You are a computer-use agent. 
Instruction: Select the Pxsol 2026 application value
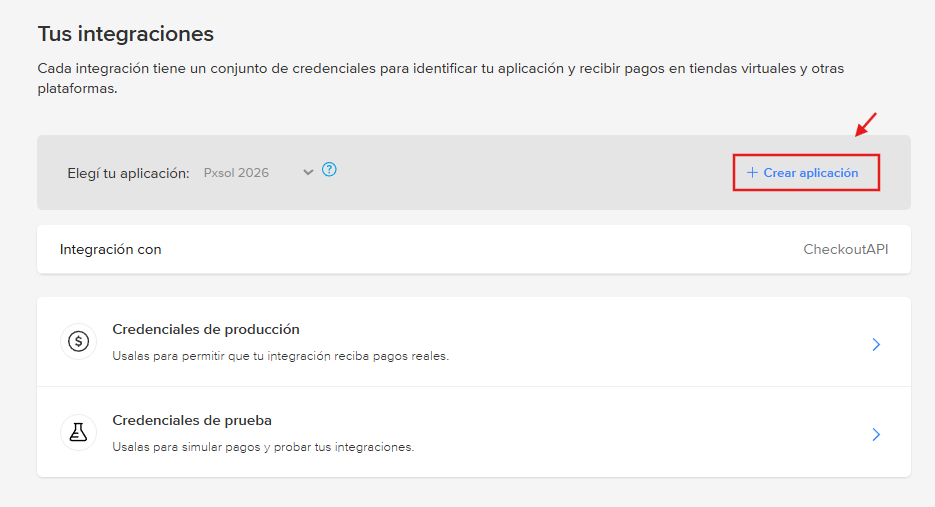pos(236,173)
